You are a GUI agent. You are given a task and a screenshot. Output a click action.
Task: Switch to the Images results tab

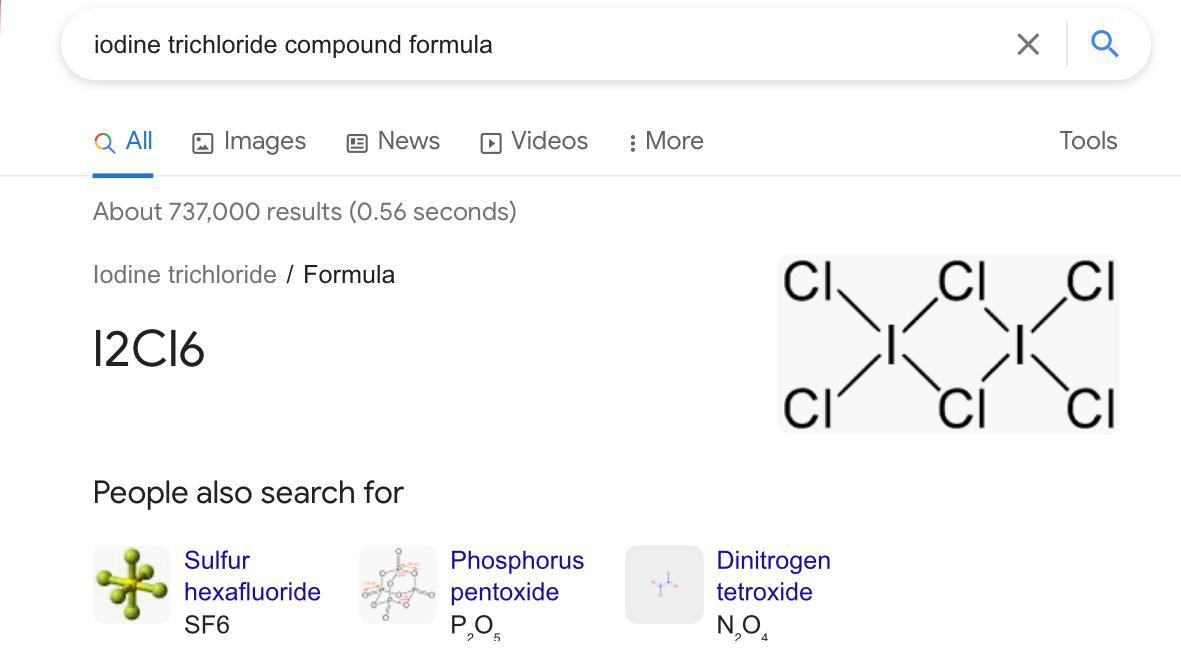(264, 141)
